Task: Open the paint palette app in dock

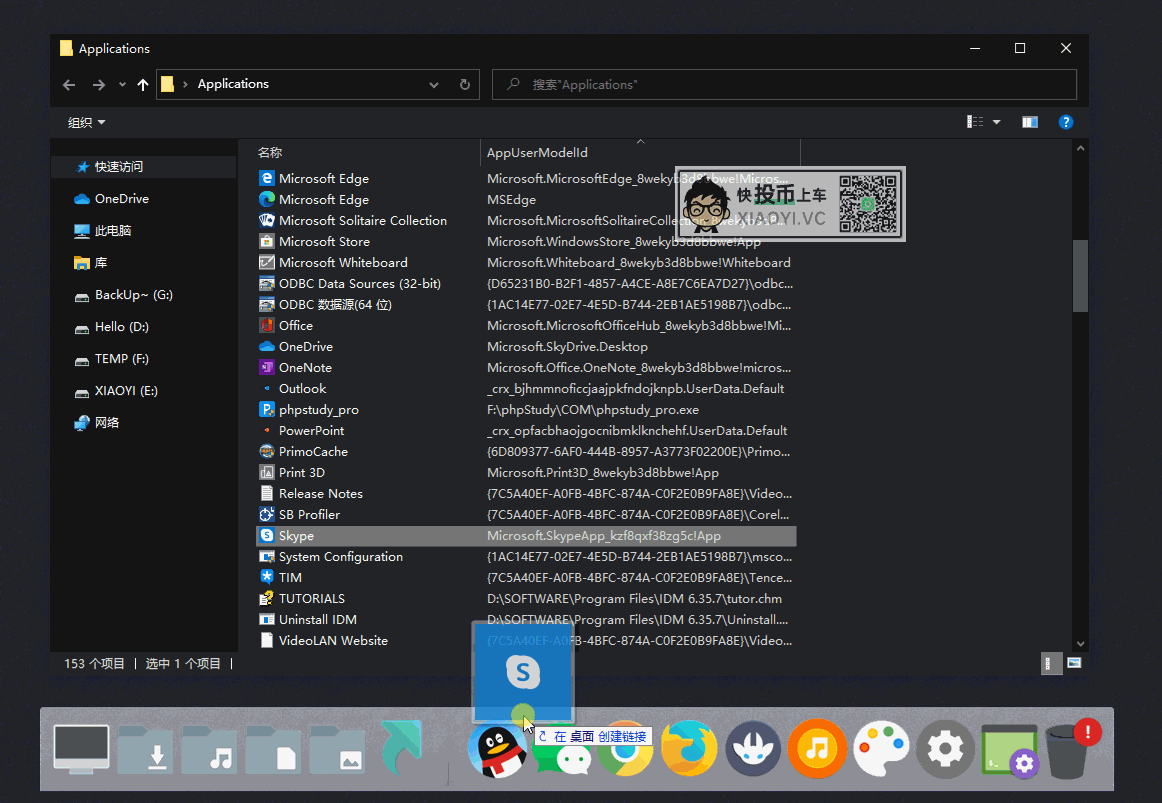Action: (x=881, y=748)
